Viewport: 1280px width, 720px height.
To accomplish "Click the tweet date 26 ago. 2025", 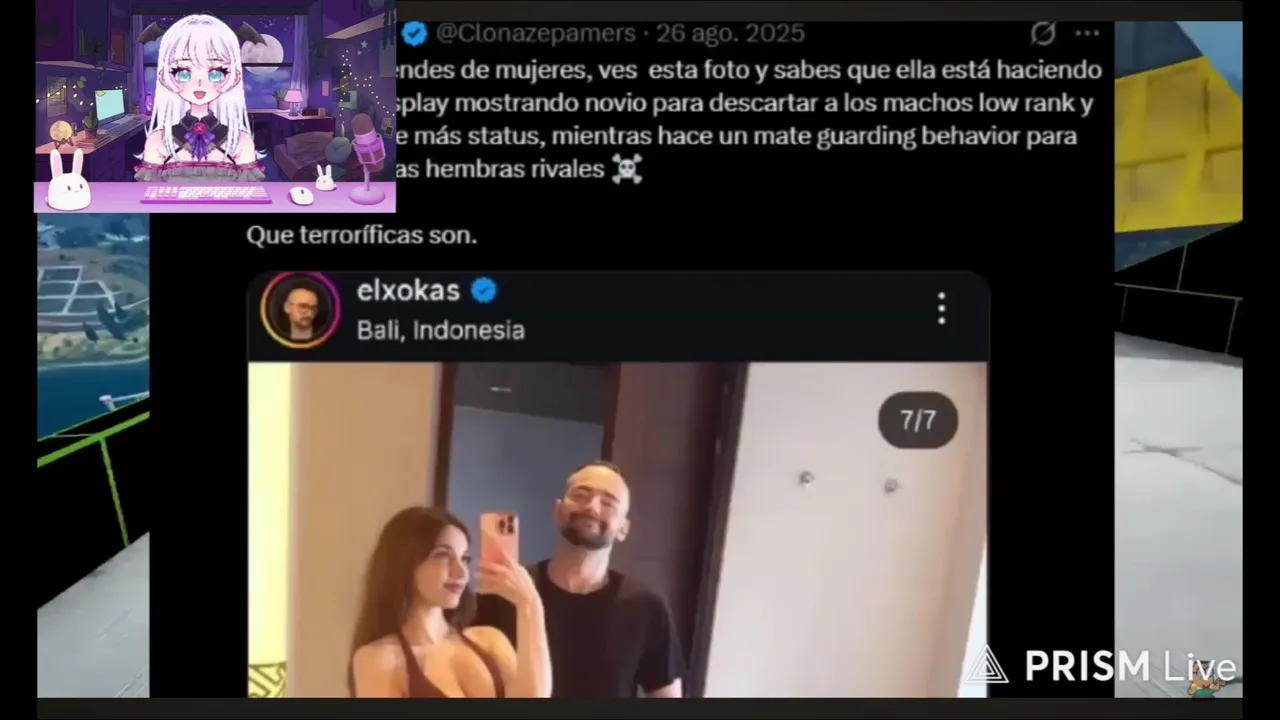I will pos(730,33).
